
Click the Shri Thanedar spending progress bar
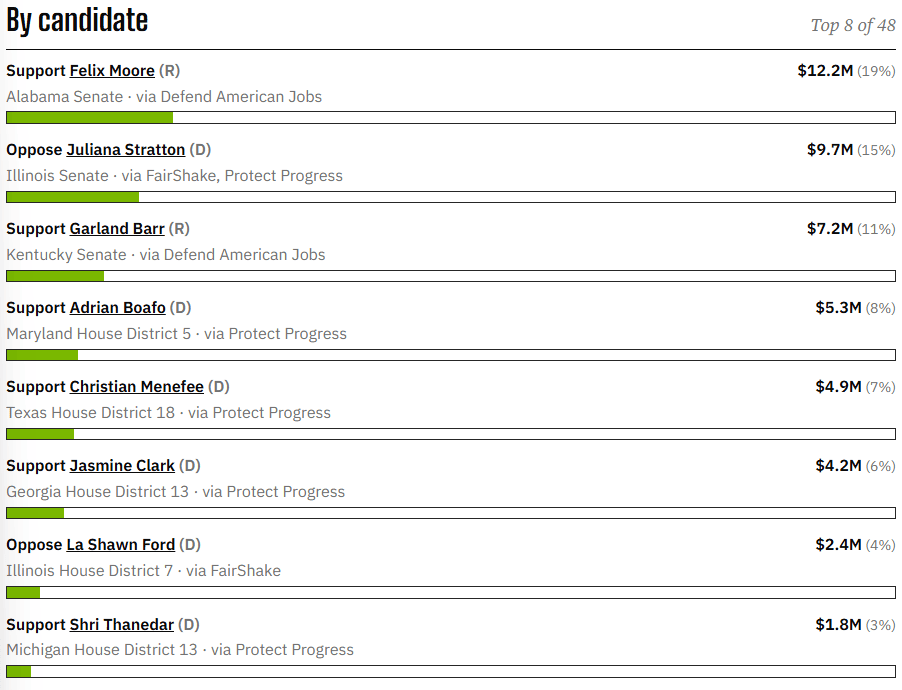451,671
